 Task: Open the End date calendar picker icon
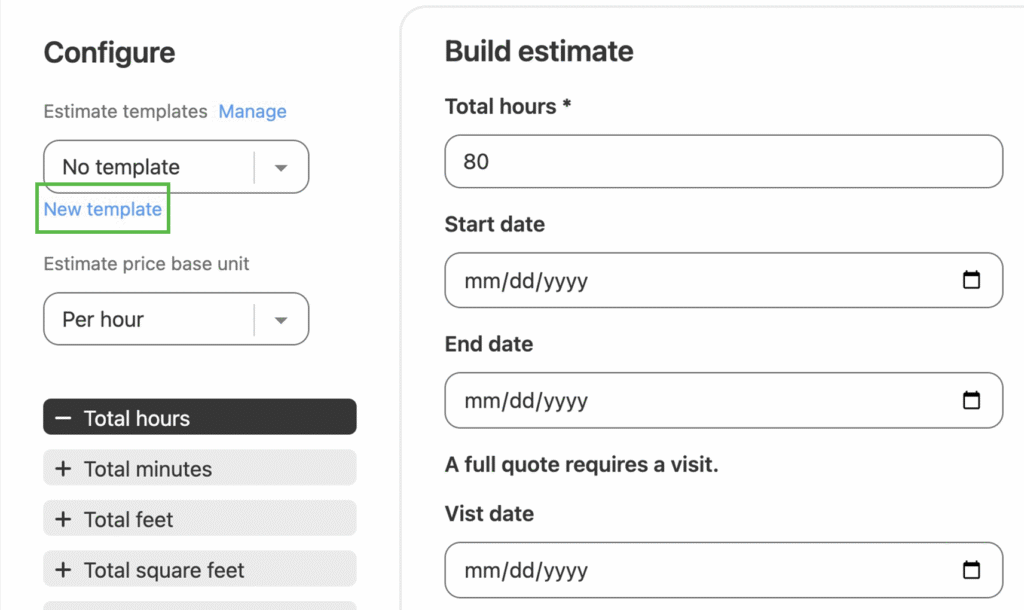point(970,400)
